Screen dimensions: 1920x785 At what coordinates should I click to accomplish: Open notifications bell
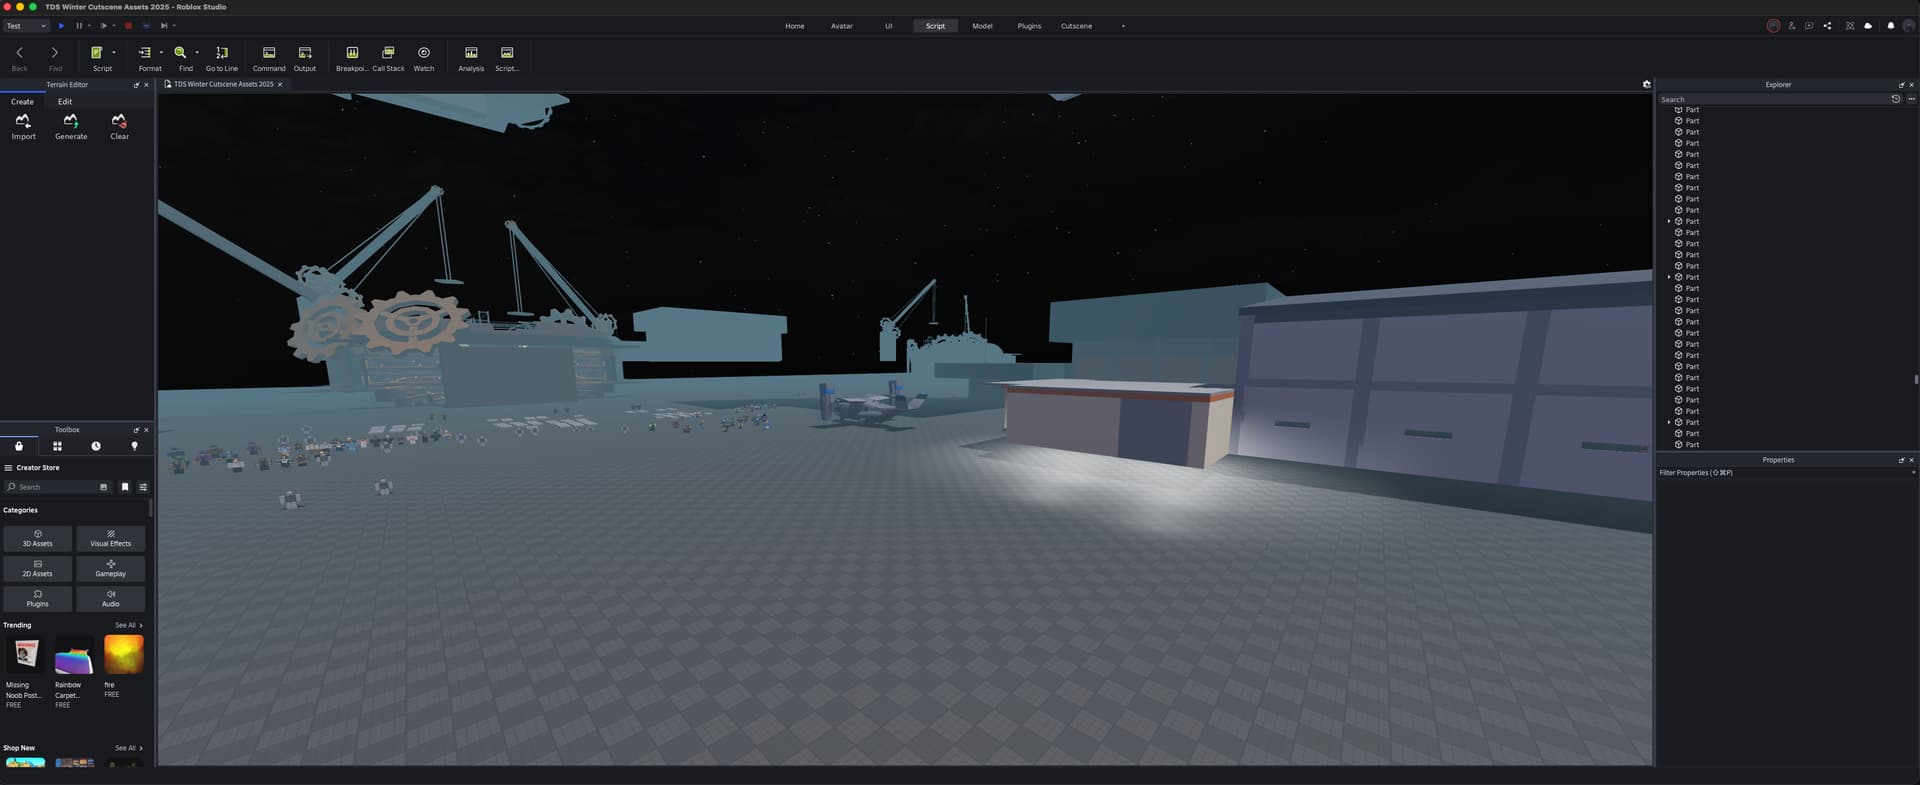click(x=1890, y=26)
